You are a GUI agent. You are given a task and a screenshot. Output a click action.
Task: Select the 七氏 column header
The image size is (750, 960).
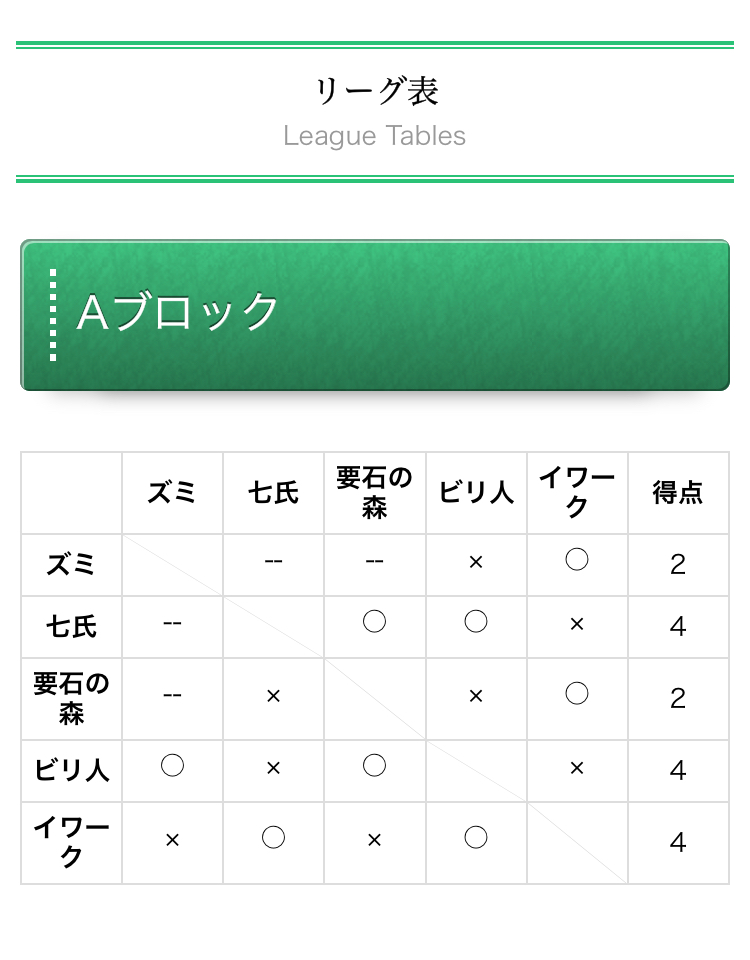(x=273, y=493)
